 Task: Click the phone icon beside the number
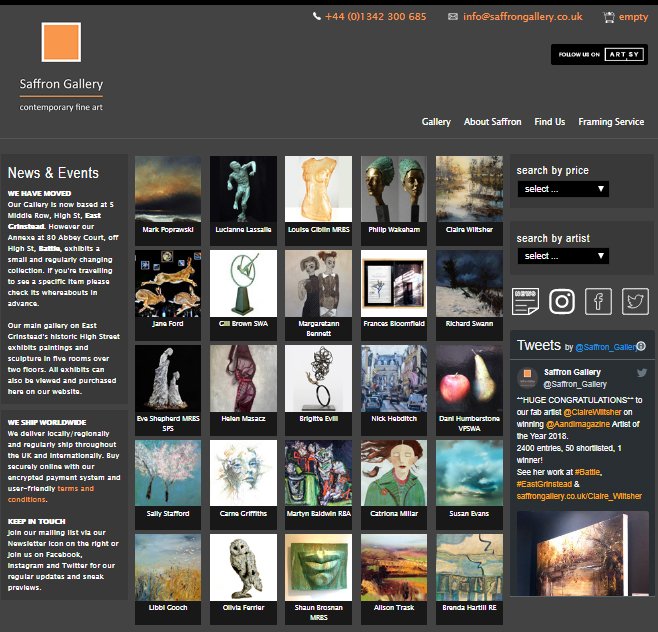[316, 16]
